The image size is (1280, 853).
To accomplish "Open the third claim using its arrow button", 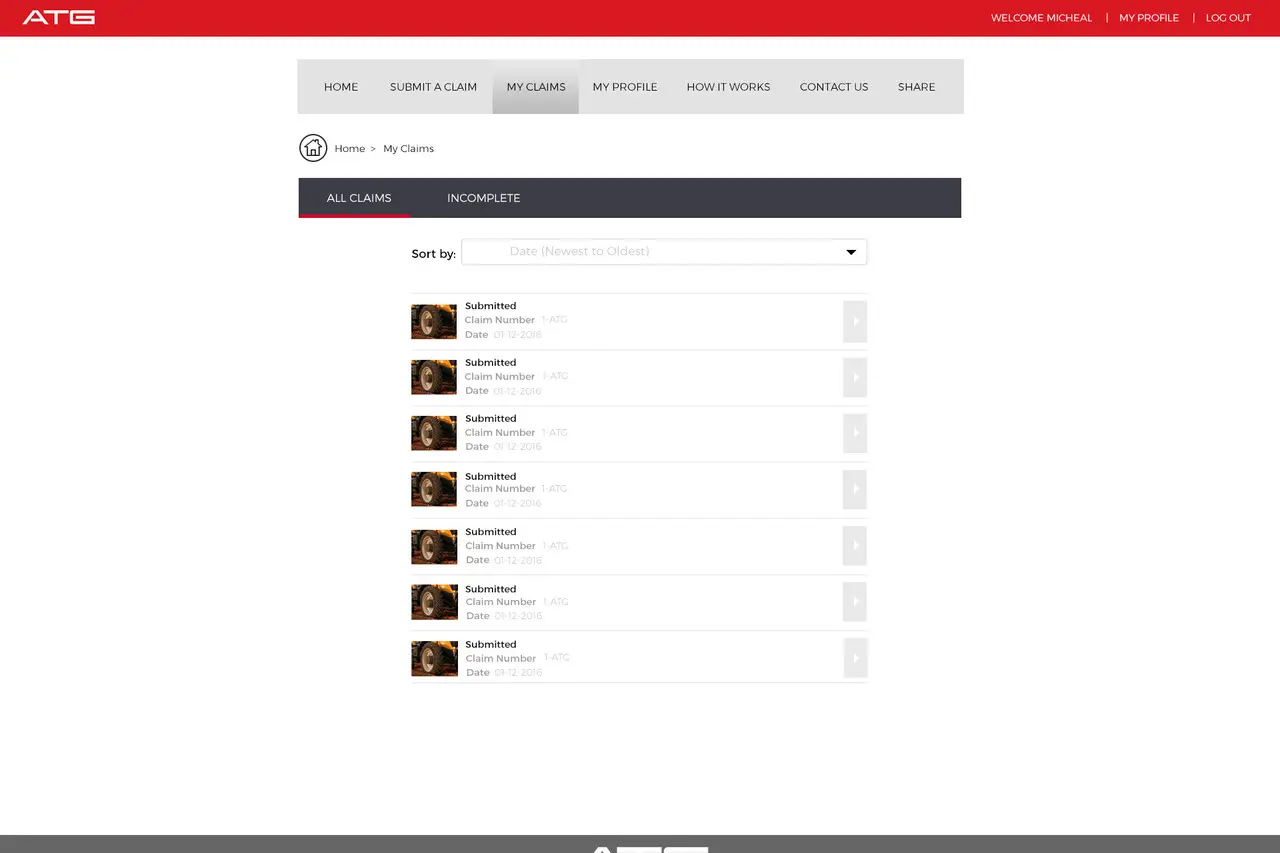I will point(855,433).
